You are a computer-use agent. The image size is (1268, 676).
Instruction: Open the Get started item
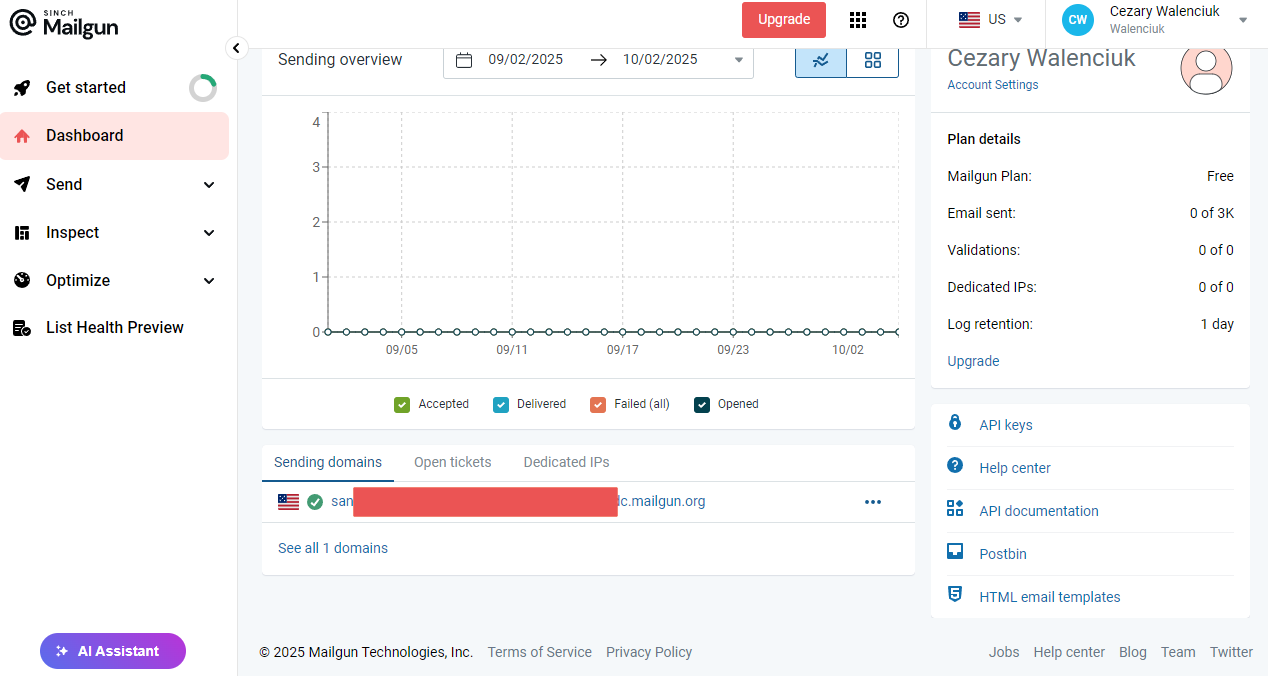tap(114, 88)
